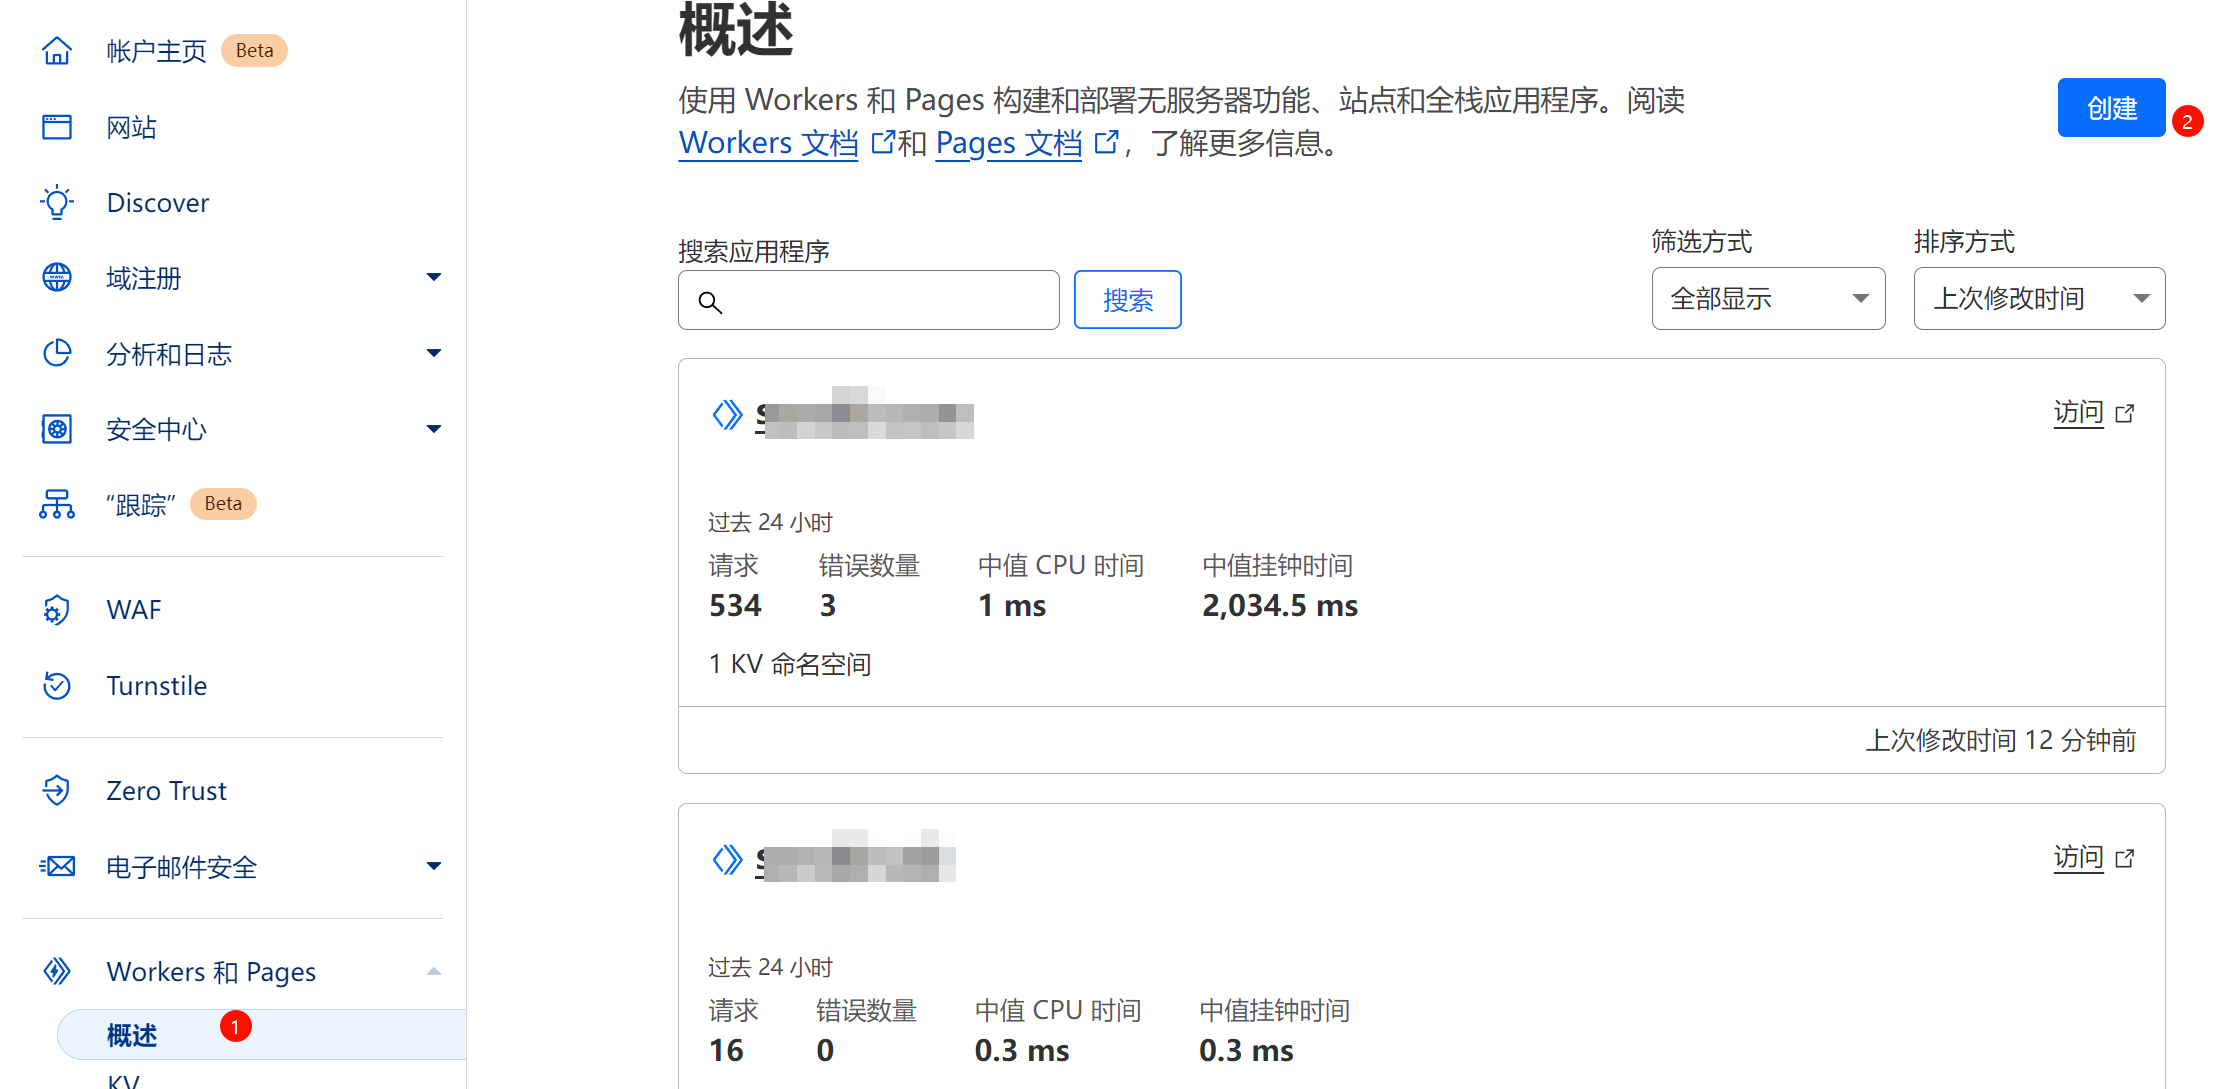The height and width of the screenshot is (1089, 2215).
Task: Click the pie chart icon beside 分析和日志
Action: (x=57, y=353)
